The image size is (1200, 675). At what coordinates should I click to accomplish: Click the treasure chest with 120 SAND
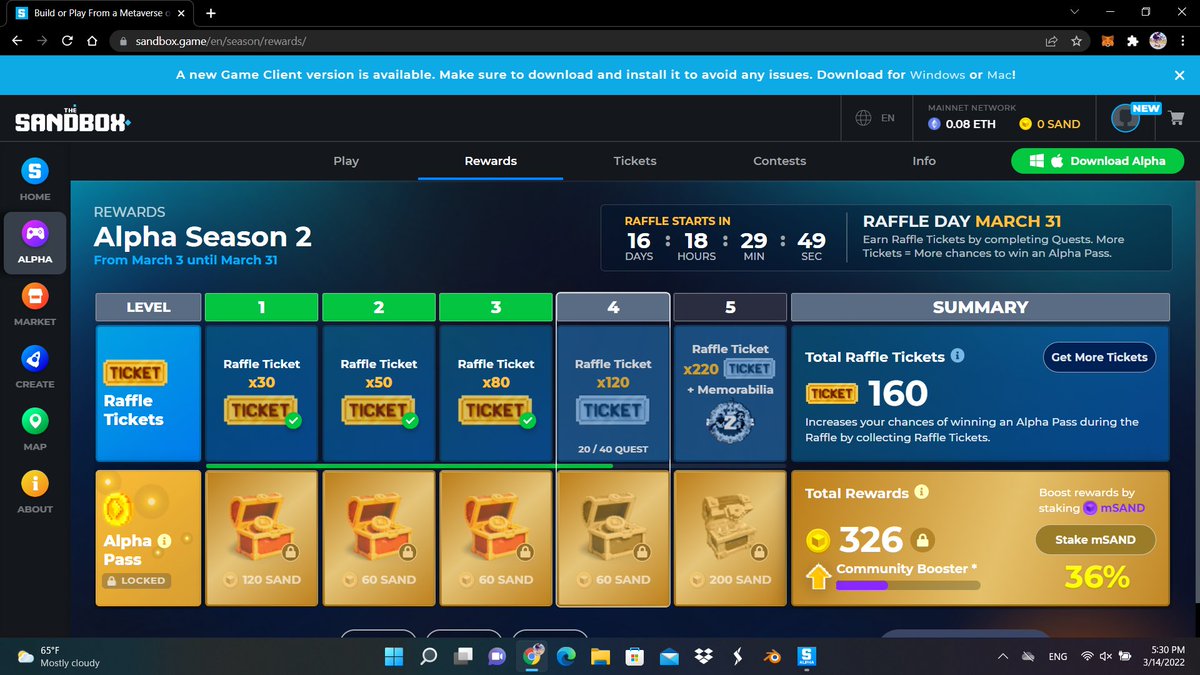coord(261,527)
